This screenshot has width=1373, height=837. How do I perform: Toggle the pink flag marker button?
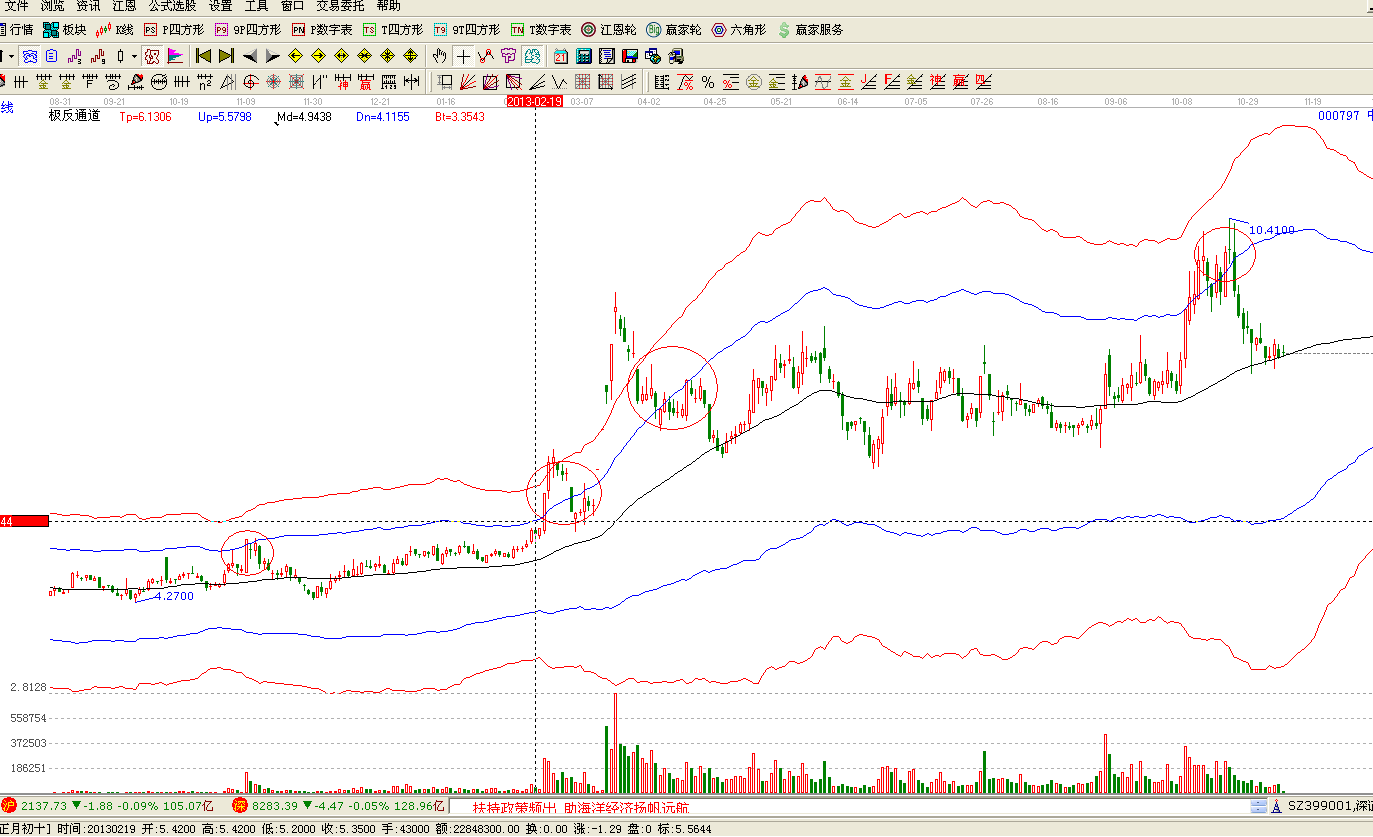pos(176,56)
